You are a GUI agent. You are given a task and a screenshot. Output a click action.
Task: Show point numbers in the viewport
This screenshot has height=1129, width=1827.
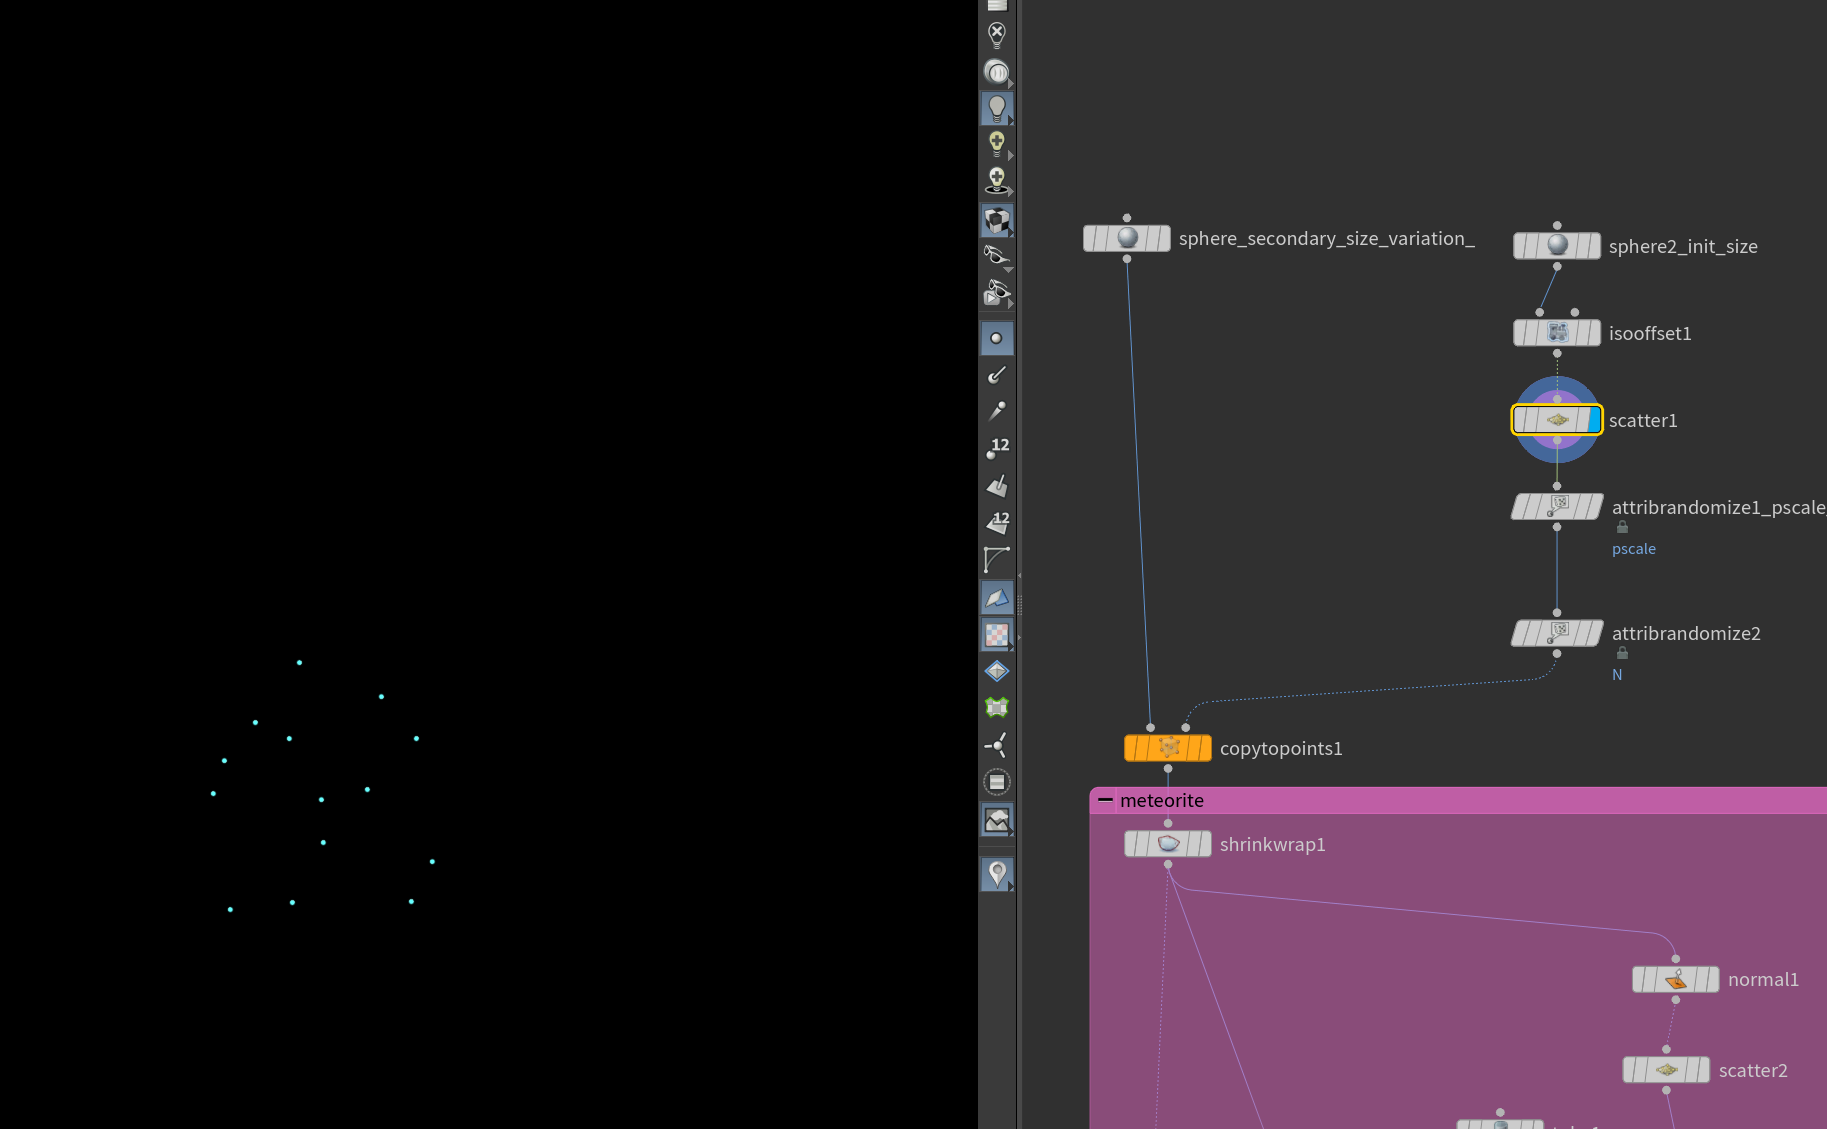(997, 448)
